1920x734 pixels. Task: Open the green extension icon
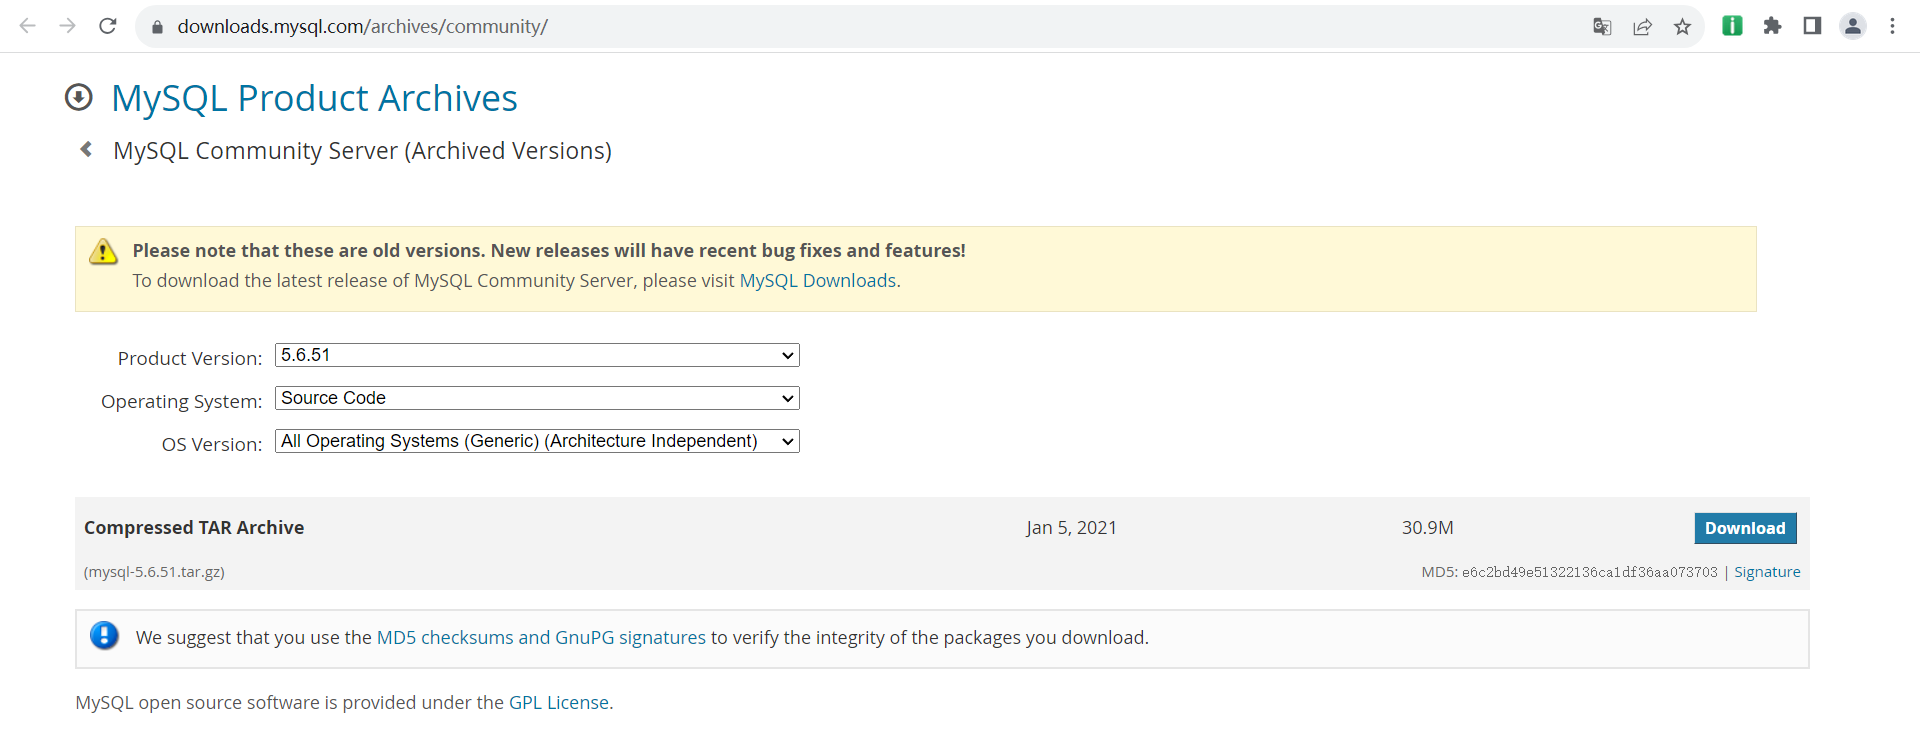pos(1733,26)
